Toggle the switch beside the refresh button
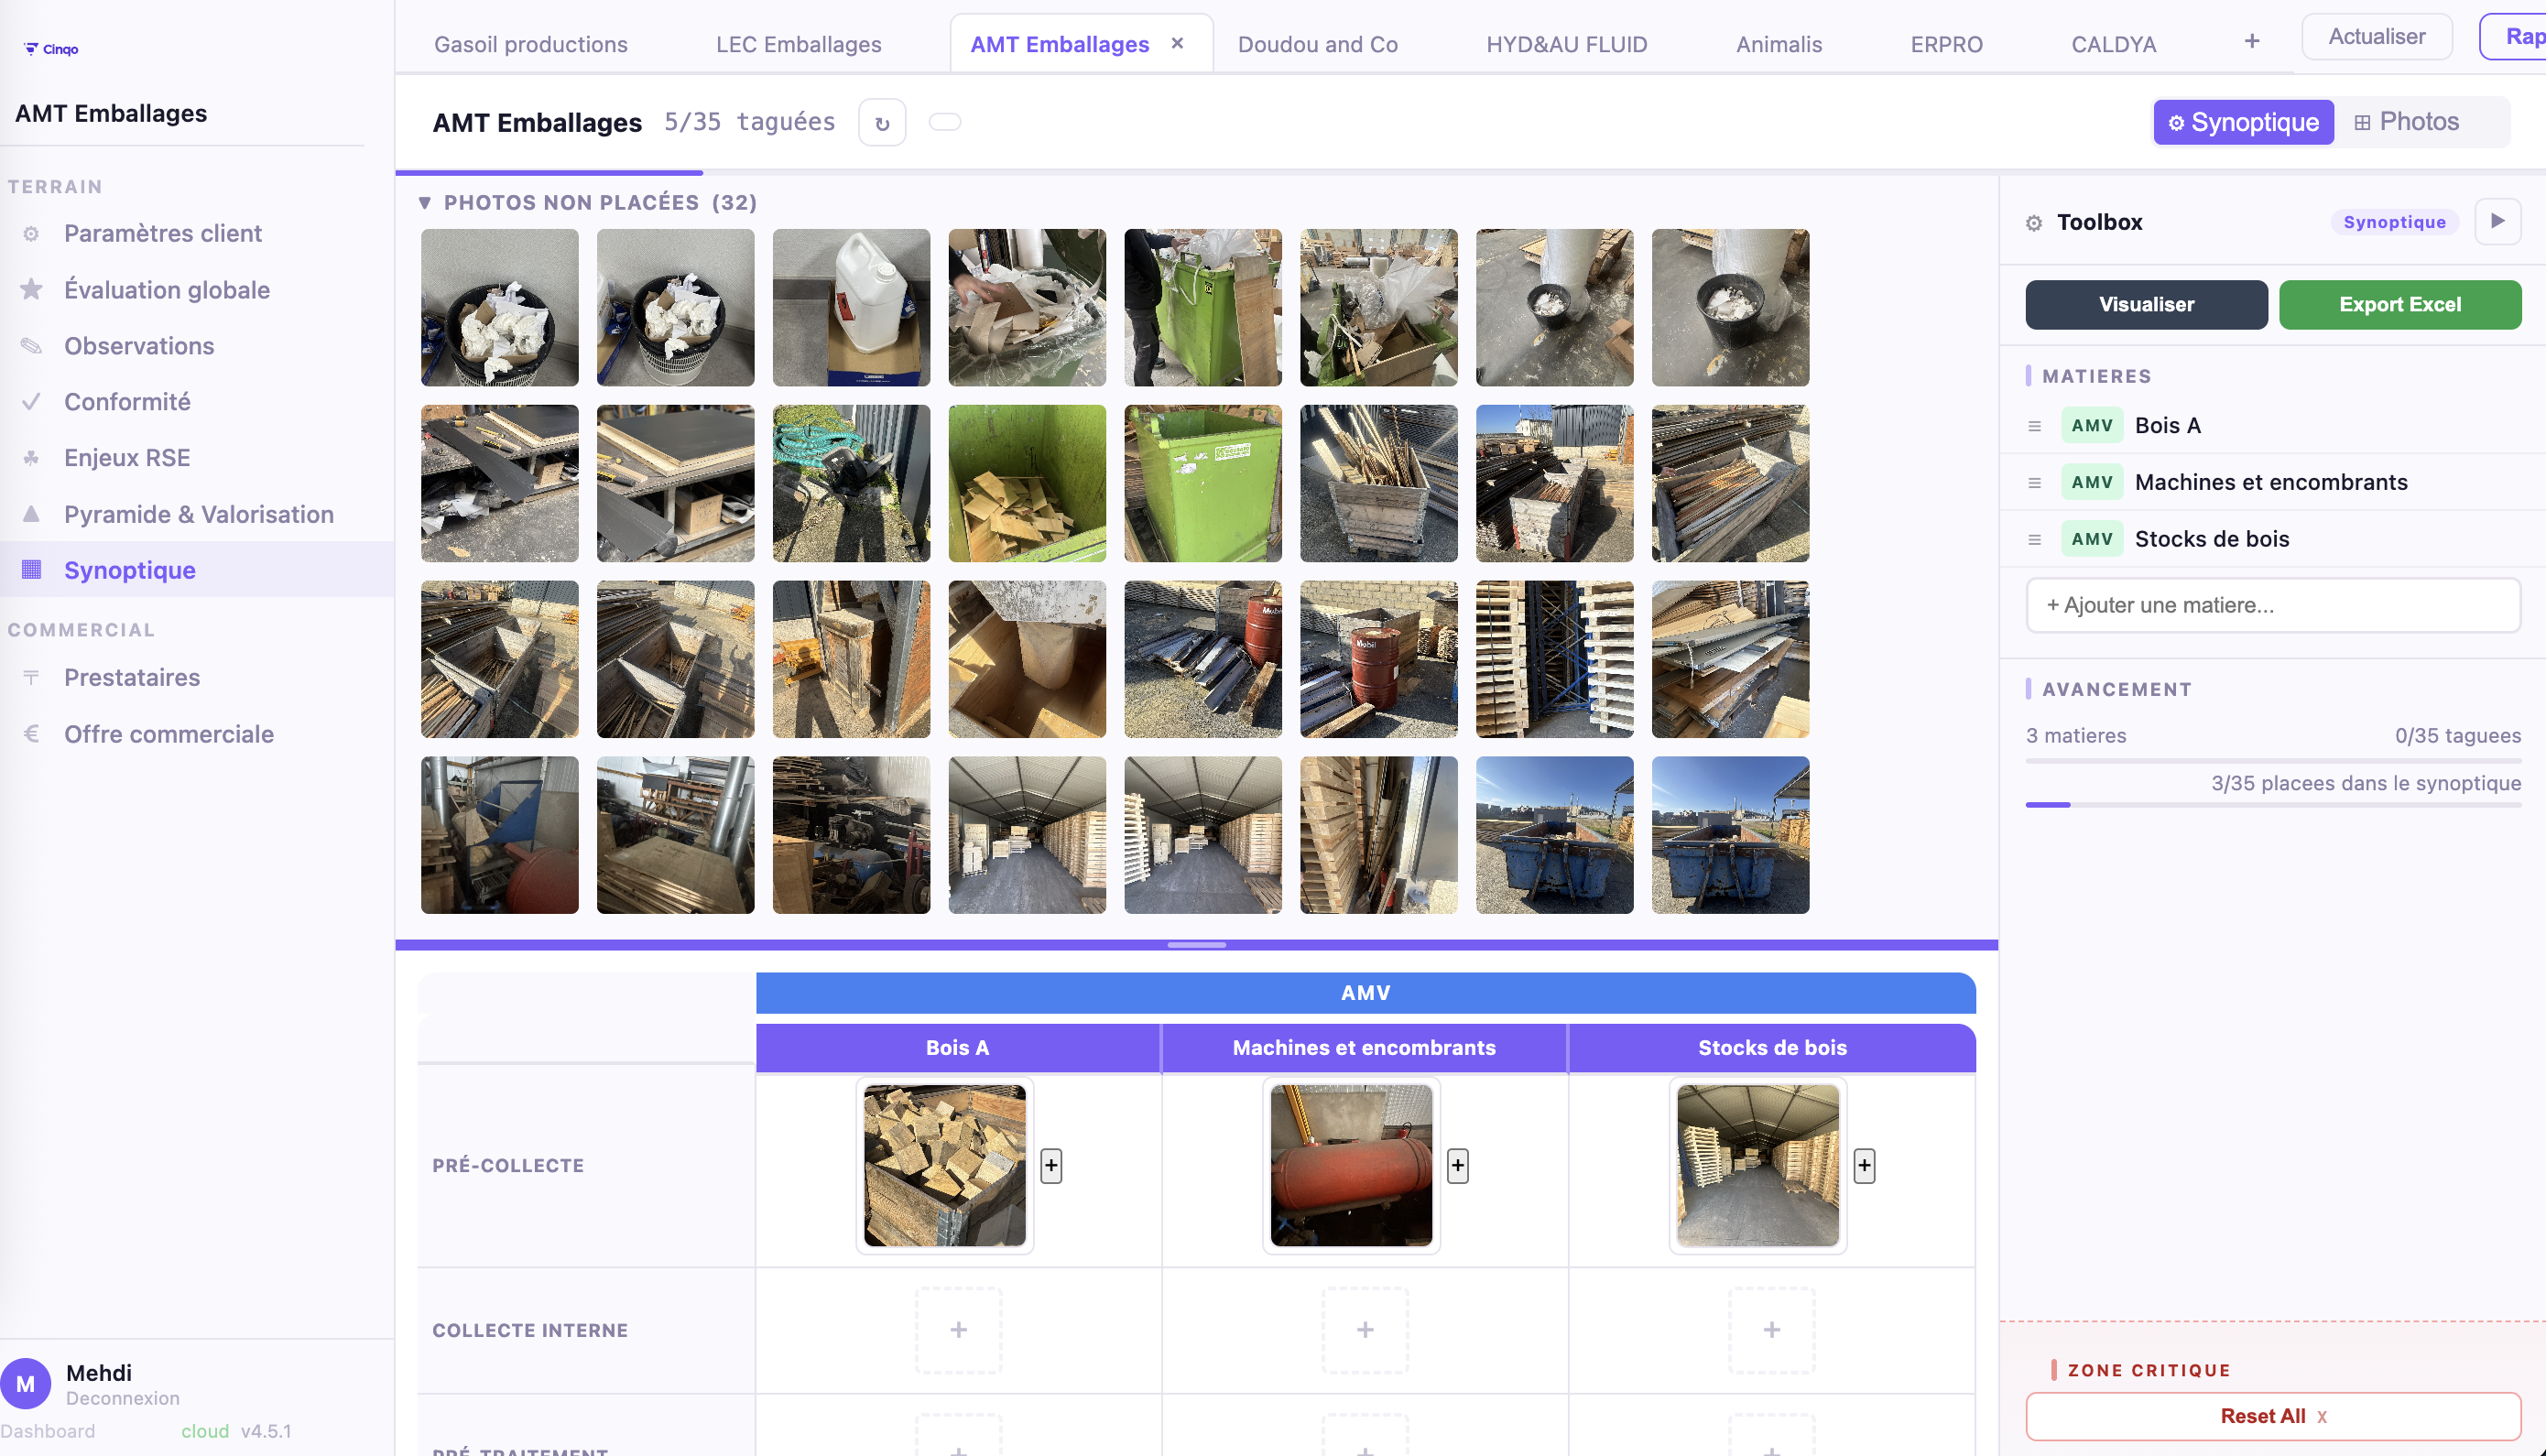2546x1456 pixels. [x=944, y=122]
